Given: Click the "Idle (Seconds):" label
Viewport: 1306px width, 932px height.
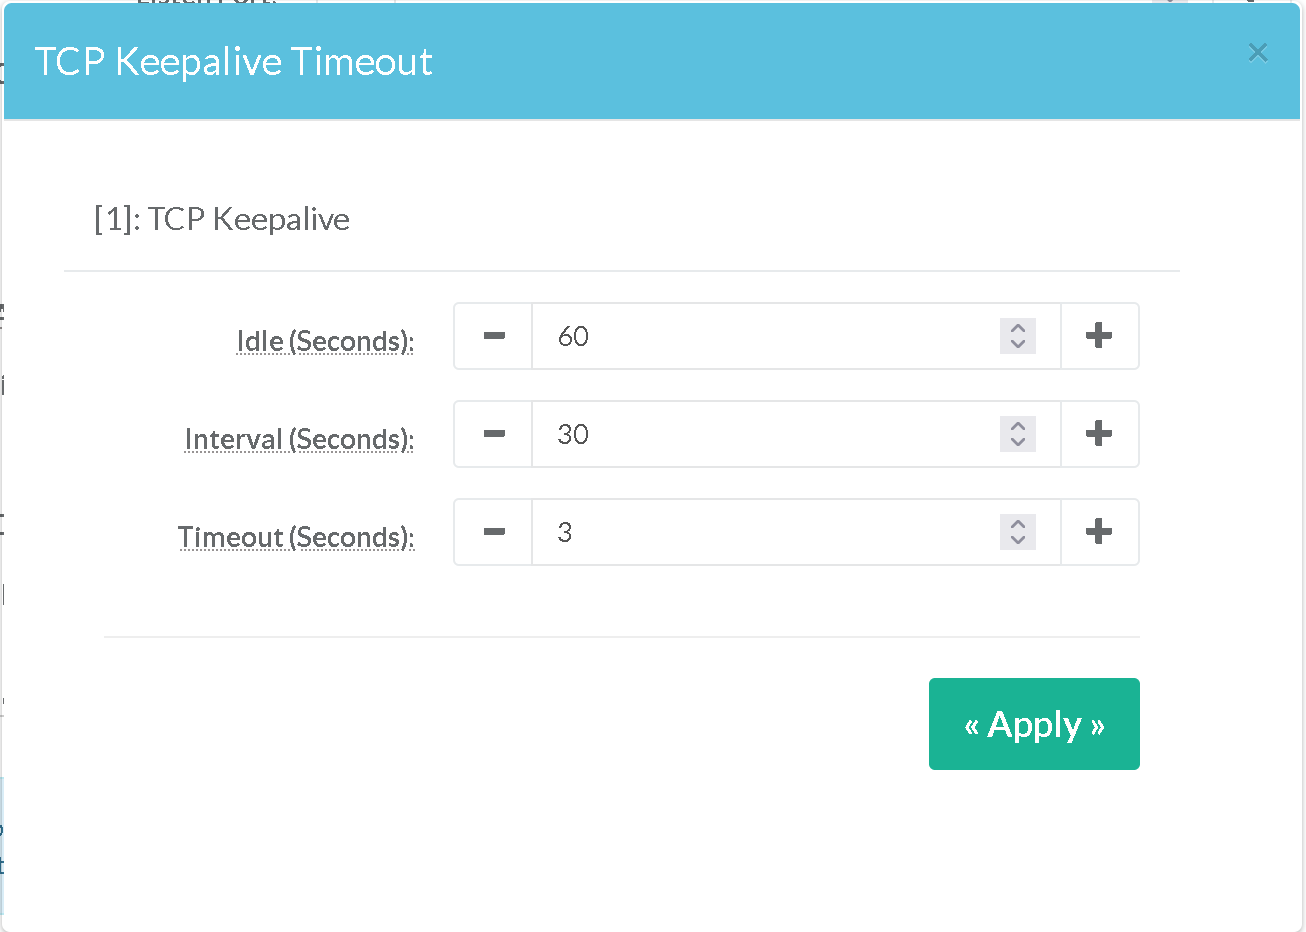Looking at the screenshot, I should [325, 341].
